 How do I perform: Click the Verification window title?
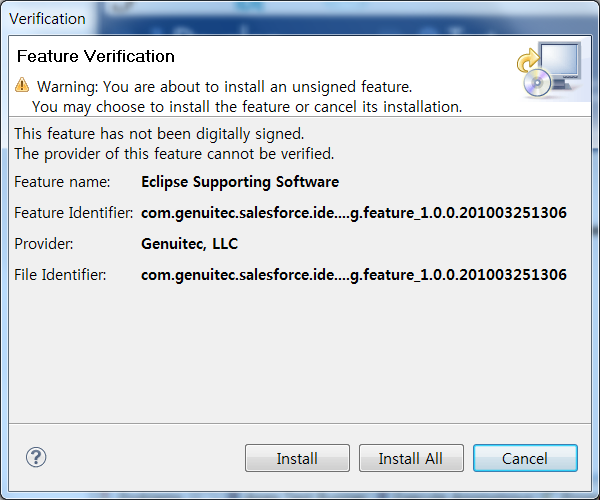coord(47,19)
